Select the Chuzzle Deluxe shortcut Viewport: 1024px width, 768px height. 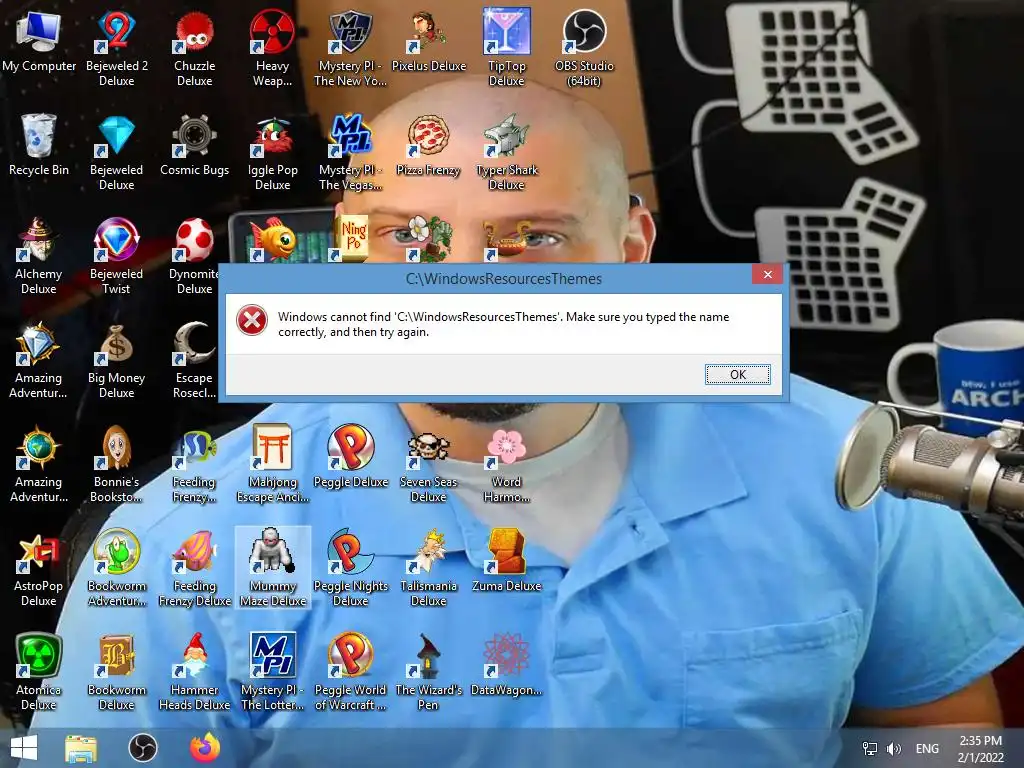click(x=195, y=47)
